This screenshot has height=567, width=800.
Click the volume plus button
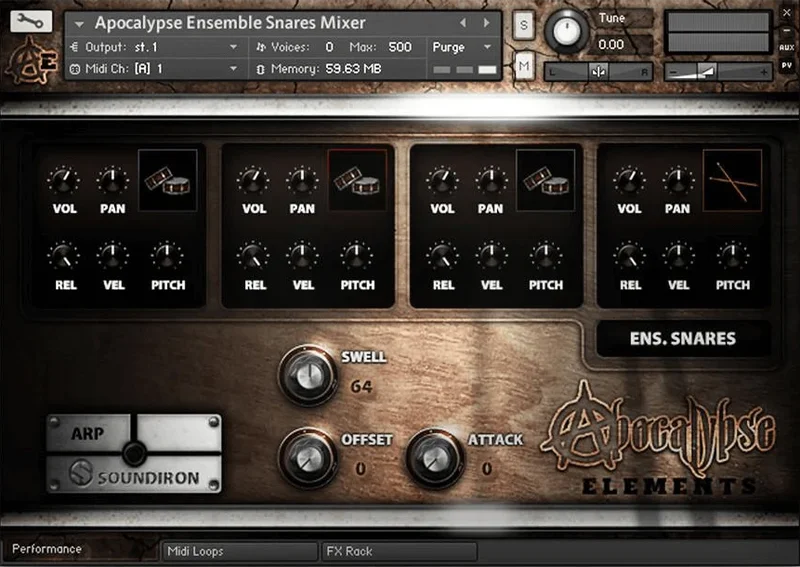coord(764,73)
